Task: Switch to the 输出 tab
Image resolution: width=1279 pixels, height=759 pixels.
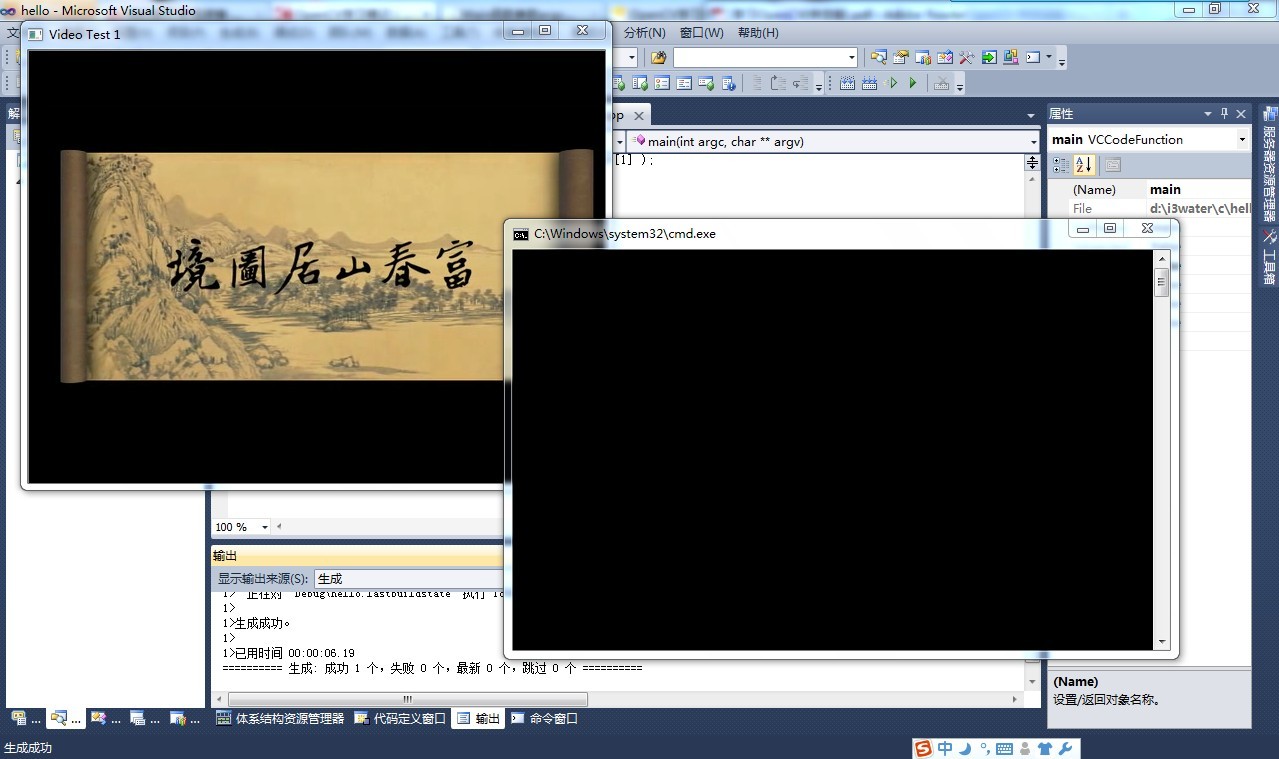Action: click(x=479, y=718)
